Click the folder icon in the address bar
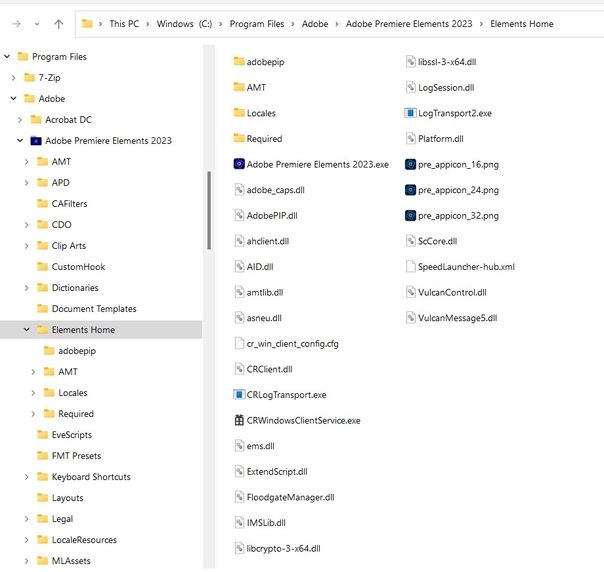The width and height of the screenshot is (604, 572). click(87, 23)
